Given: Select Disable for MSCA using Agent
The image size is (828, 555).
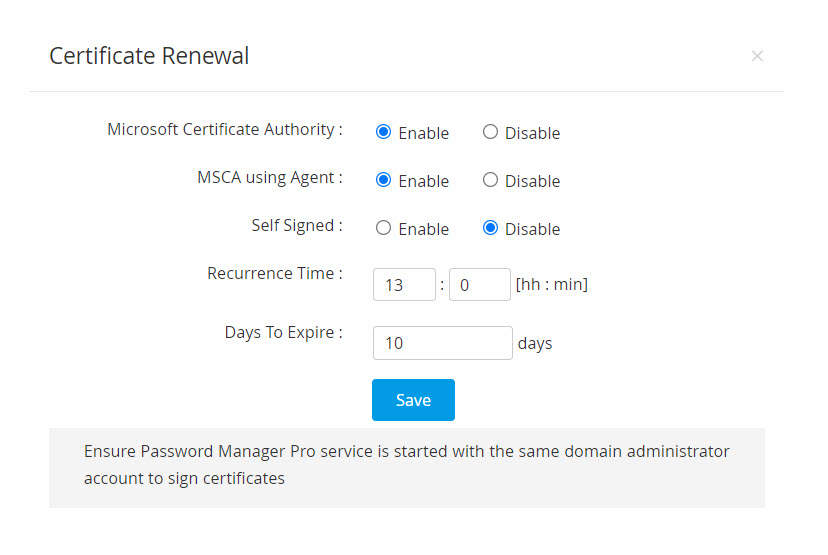Looking at the screenshot, I should [x=490, y=180].
